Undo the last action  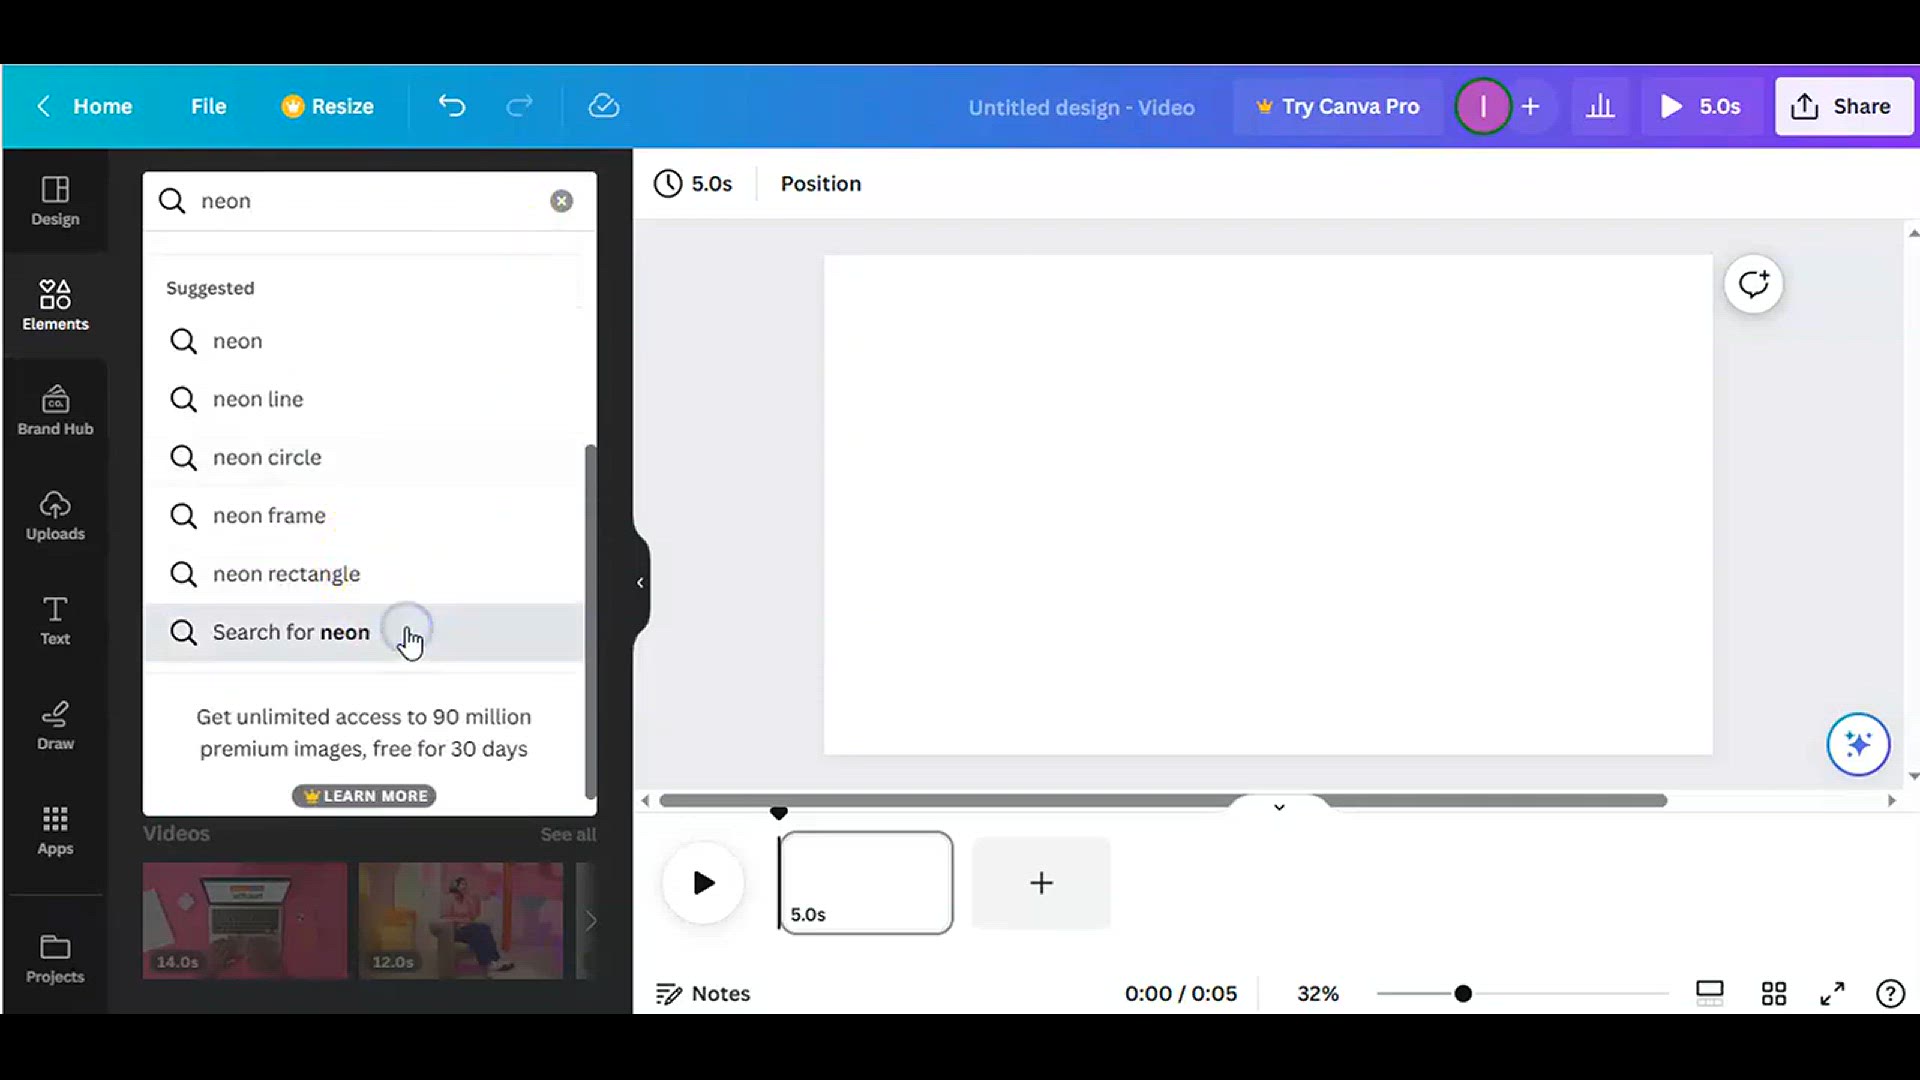click(452, 106)
